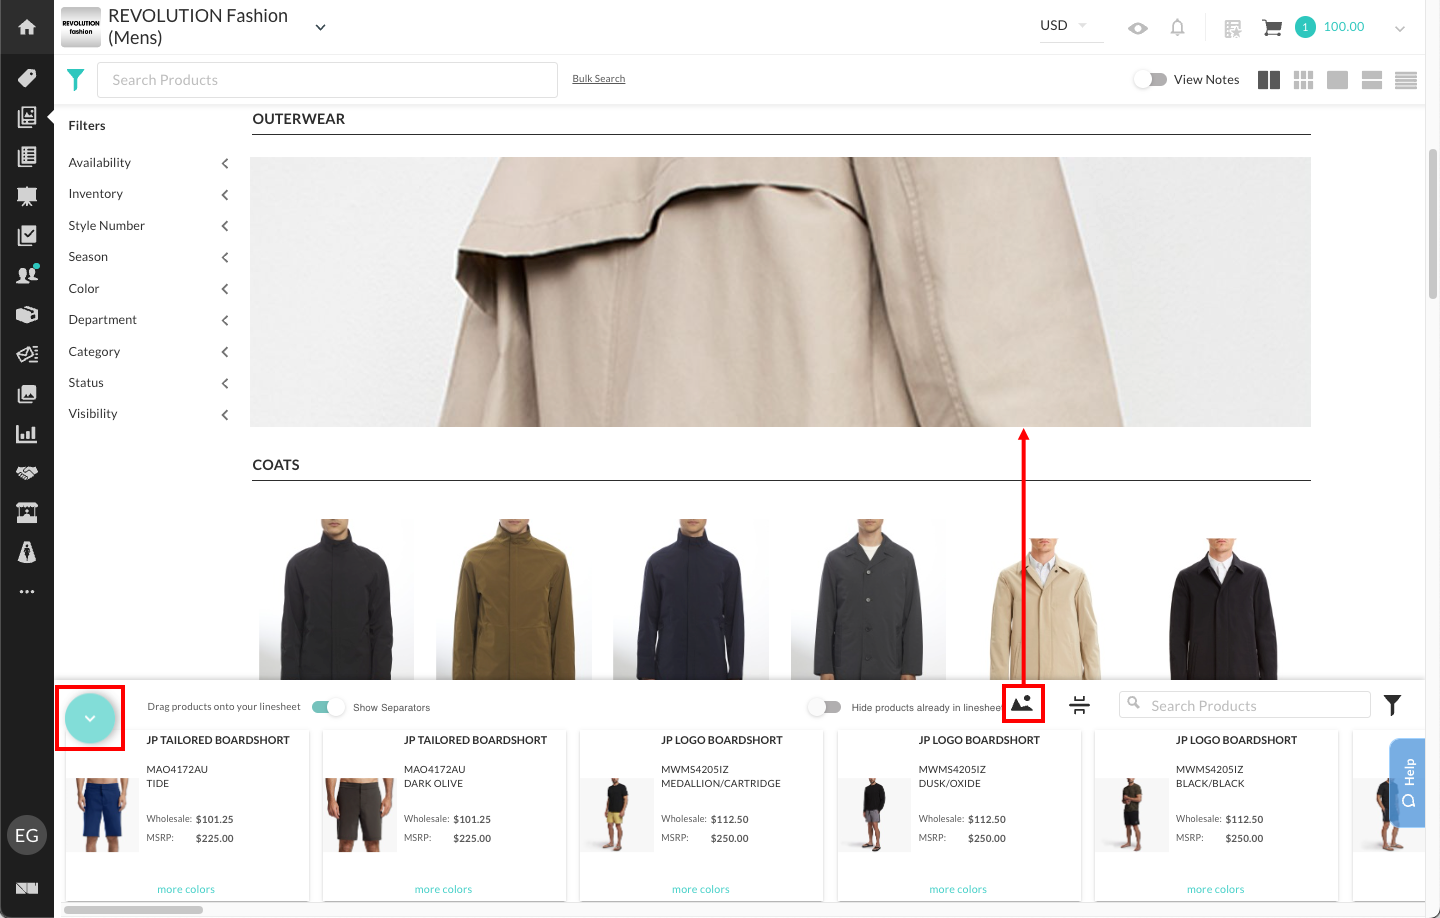The height and width of the screenshot is (918, 1440).
Task: Open the Bulk Search link
Action: [x=598, y=79]
